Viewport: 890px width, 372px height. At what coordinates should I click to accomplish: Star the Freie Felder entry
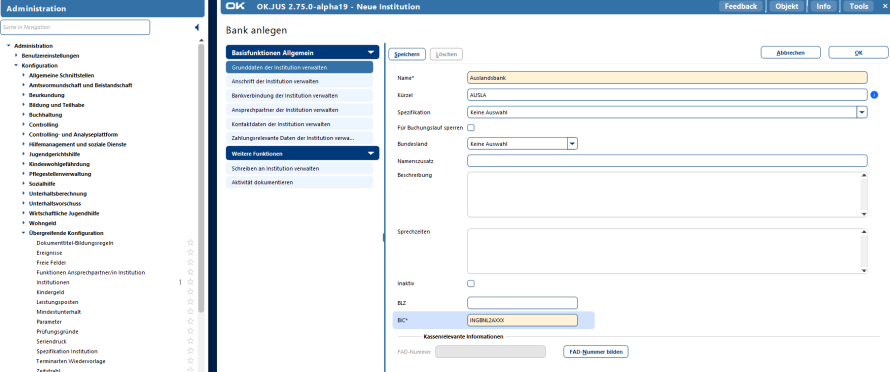click(191, 262)
